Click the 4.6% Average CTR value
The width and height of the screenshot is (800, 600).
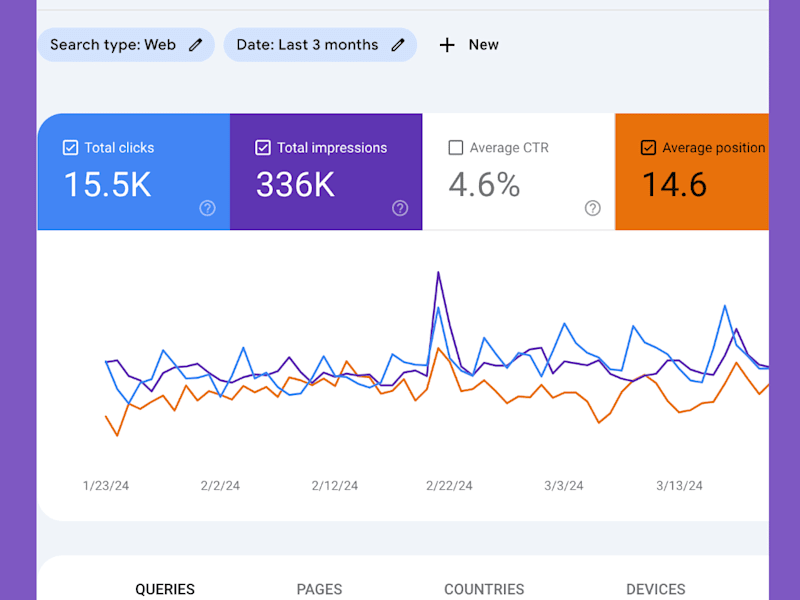click(x=484, y=185)
